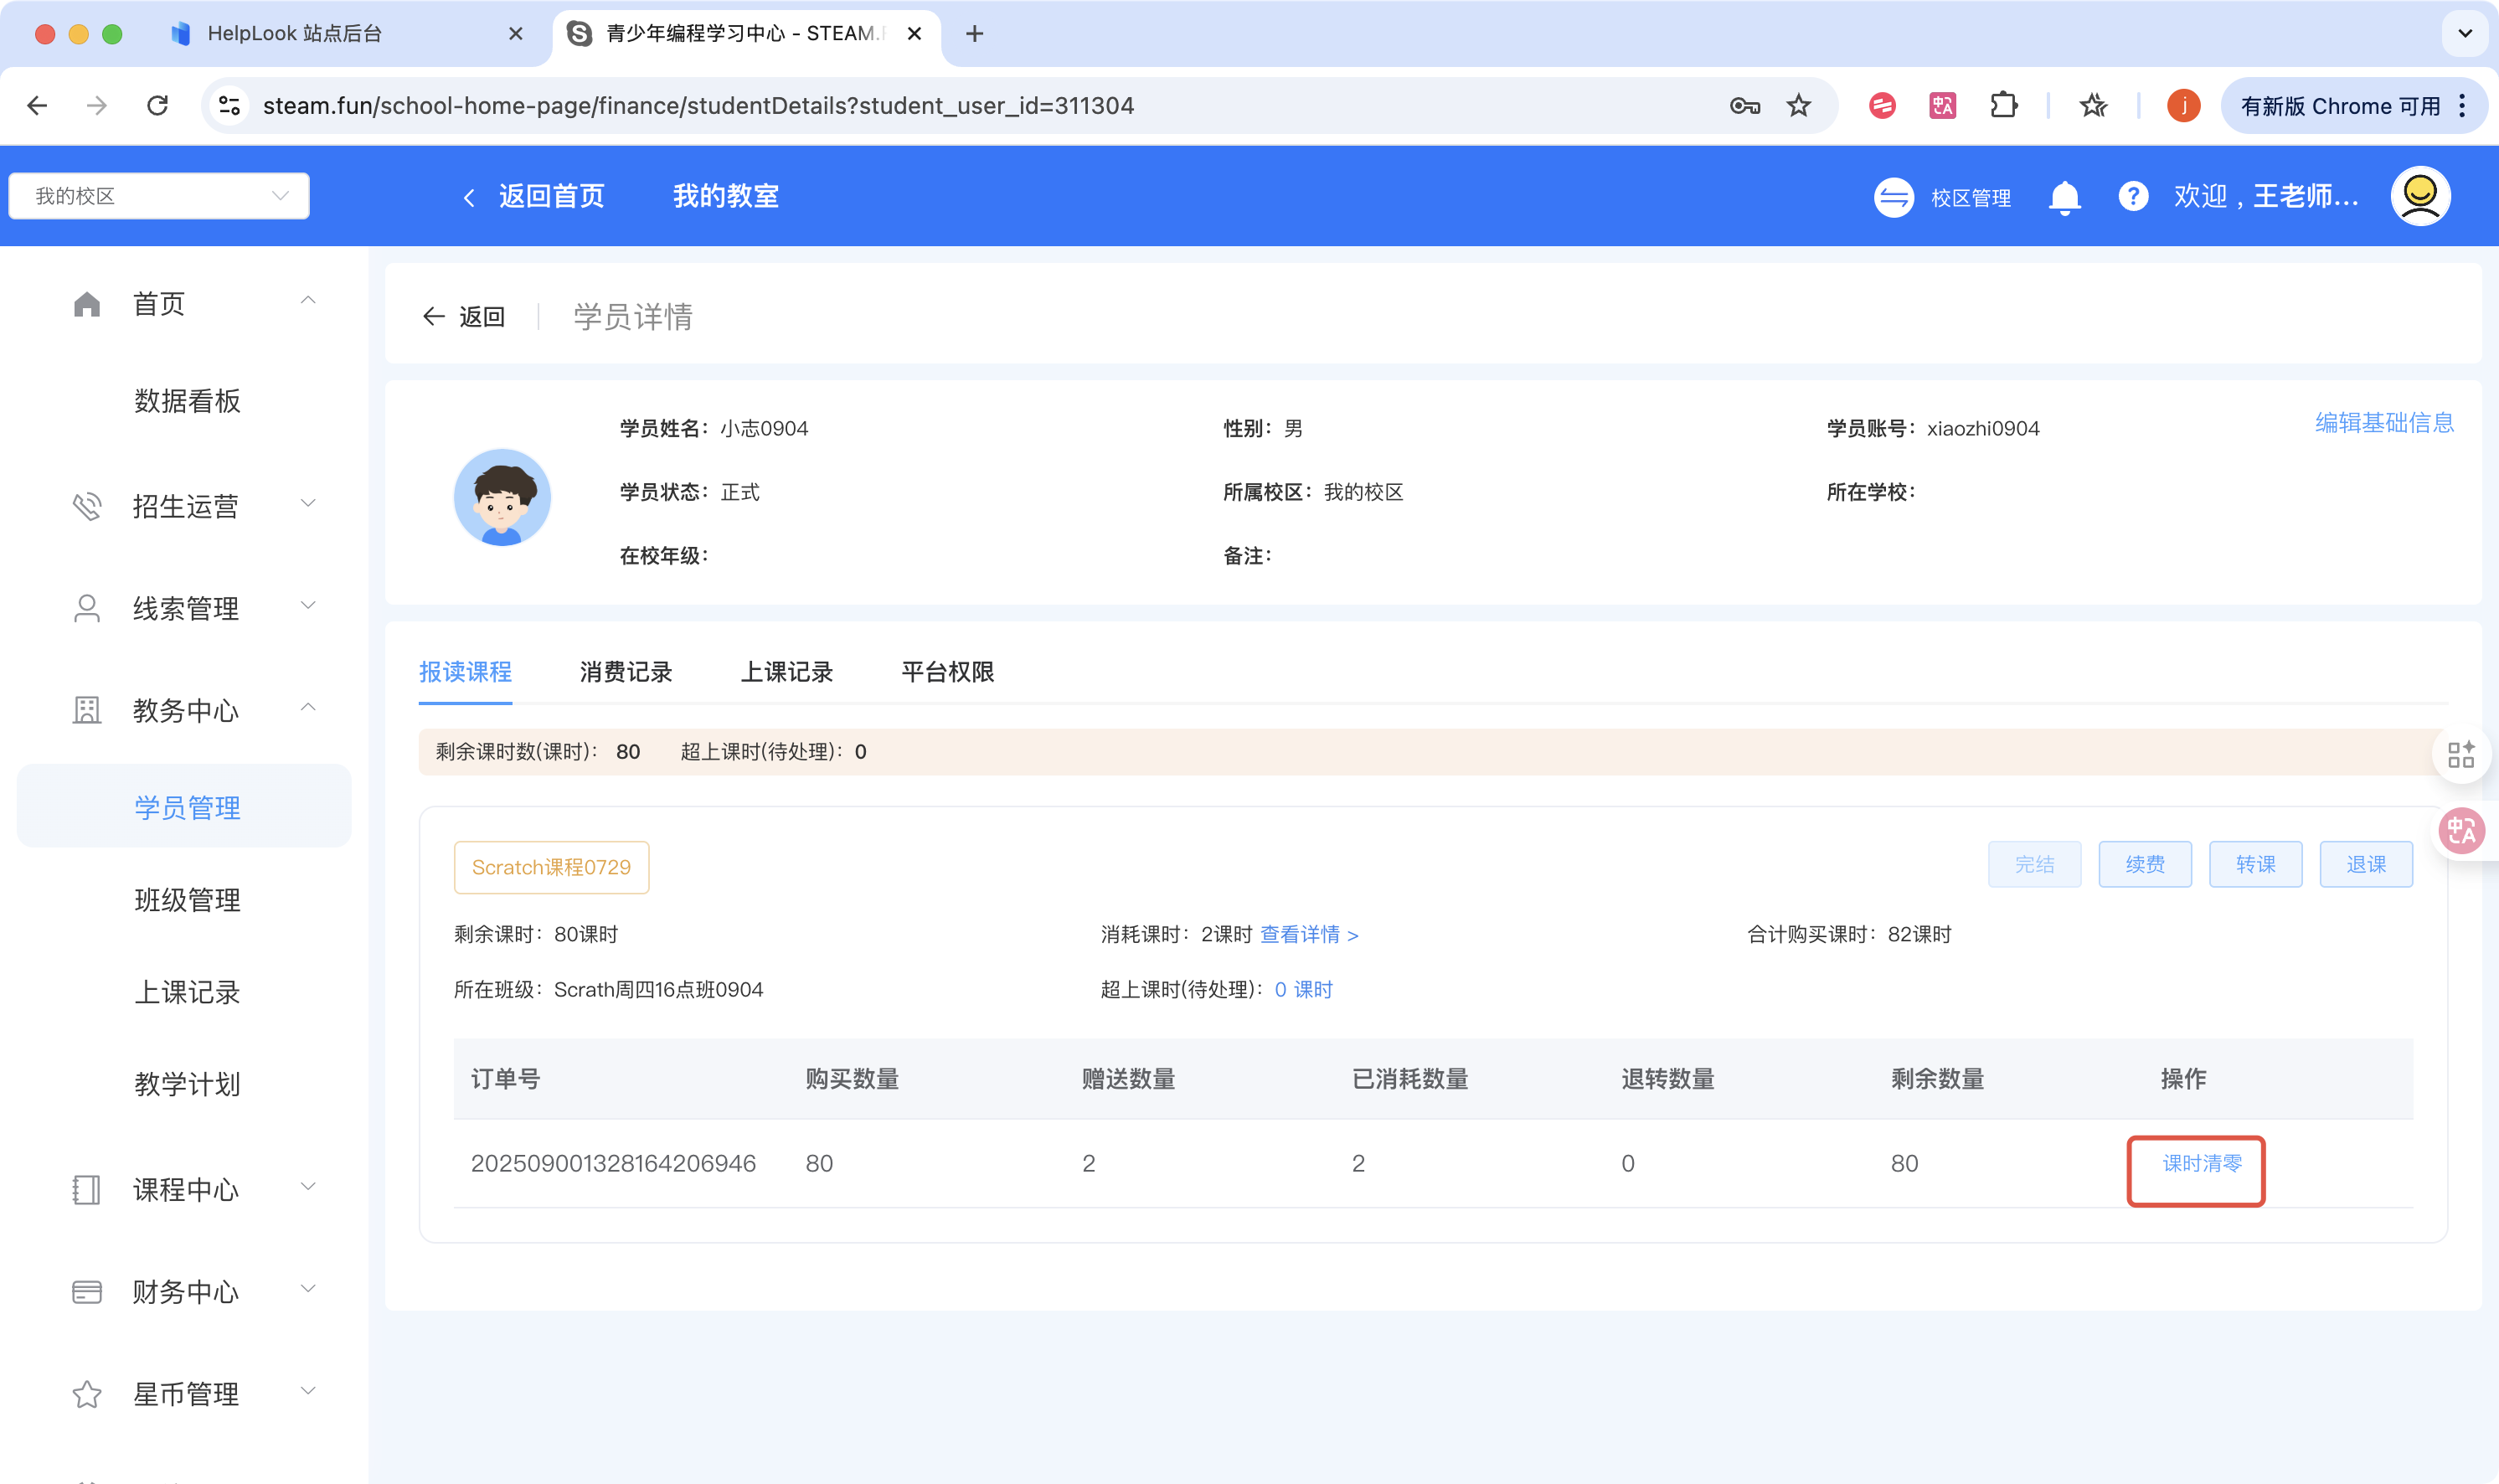Click the 教务中心 sidebar icon

(87, 710)
